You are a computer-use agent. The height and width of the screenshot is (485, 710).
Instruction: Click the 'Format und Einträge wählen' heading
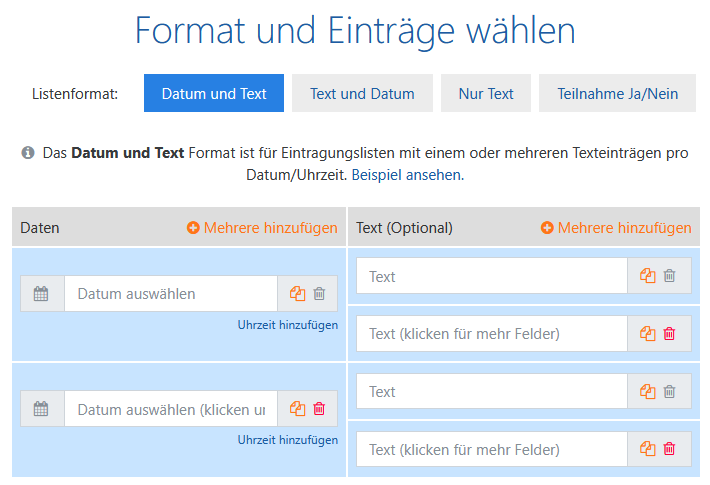[x=355, y=31]
